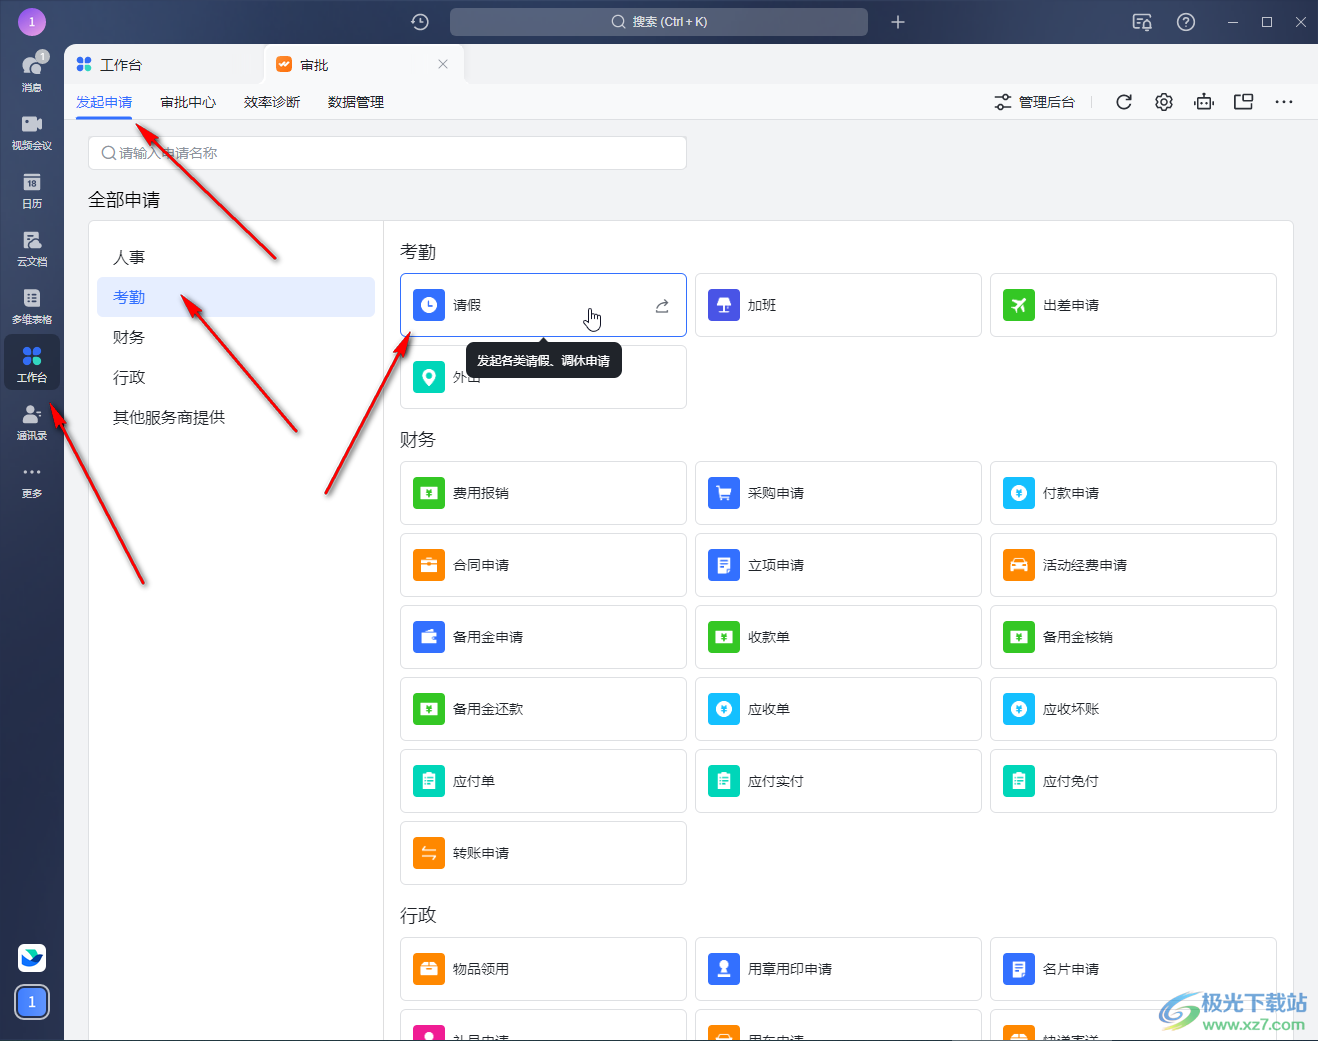Open Contacts in the sidebar

[32, 421]
